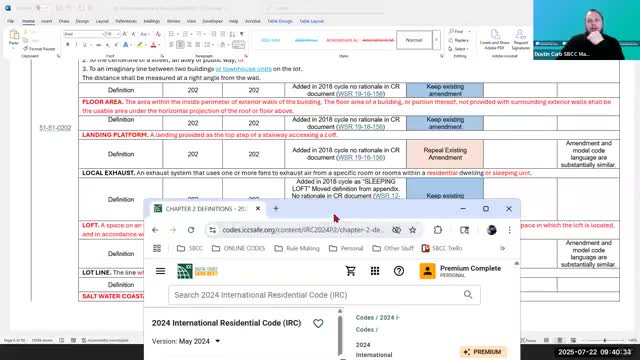Toggle Center alignment in Word ribbon
640x360 pixels.
coord(180,45)
